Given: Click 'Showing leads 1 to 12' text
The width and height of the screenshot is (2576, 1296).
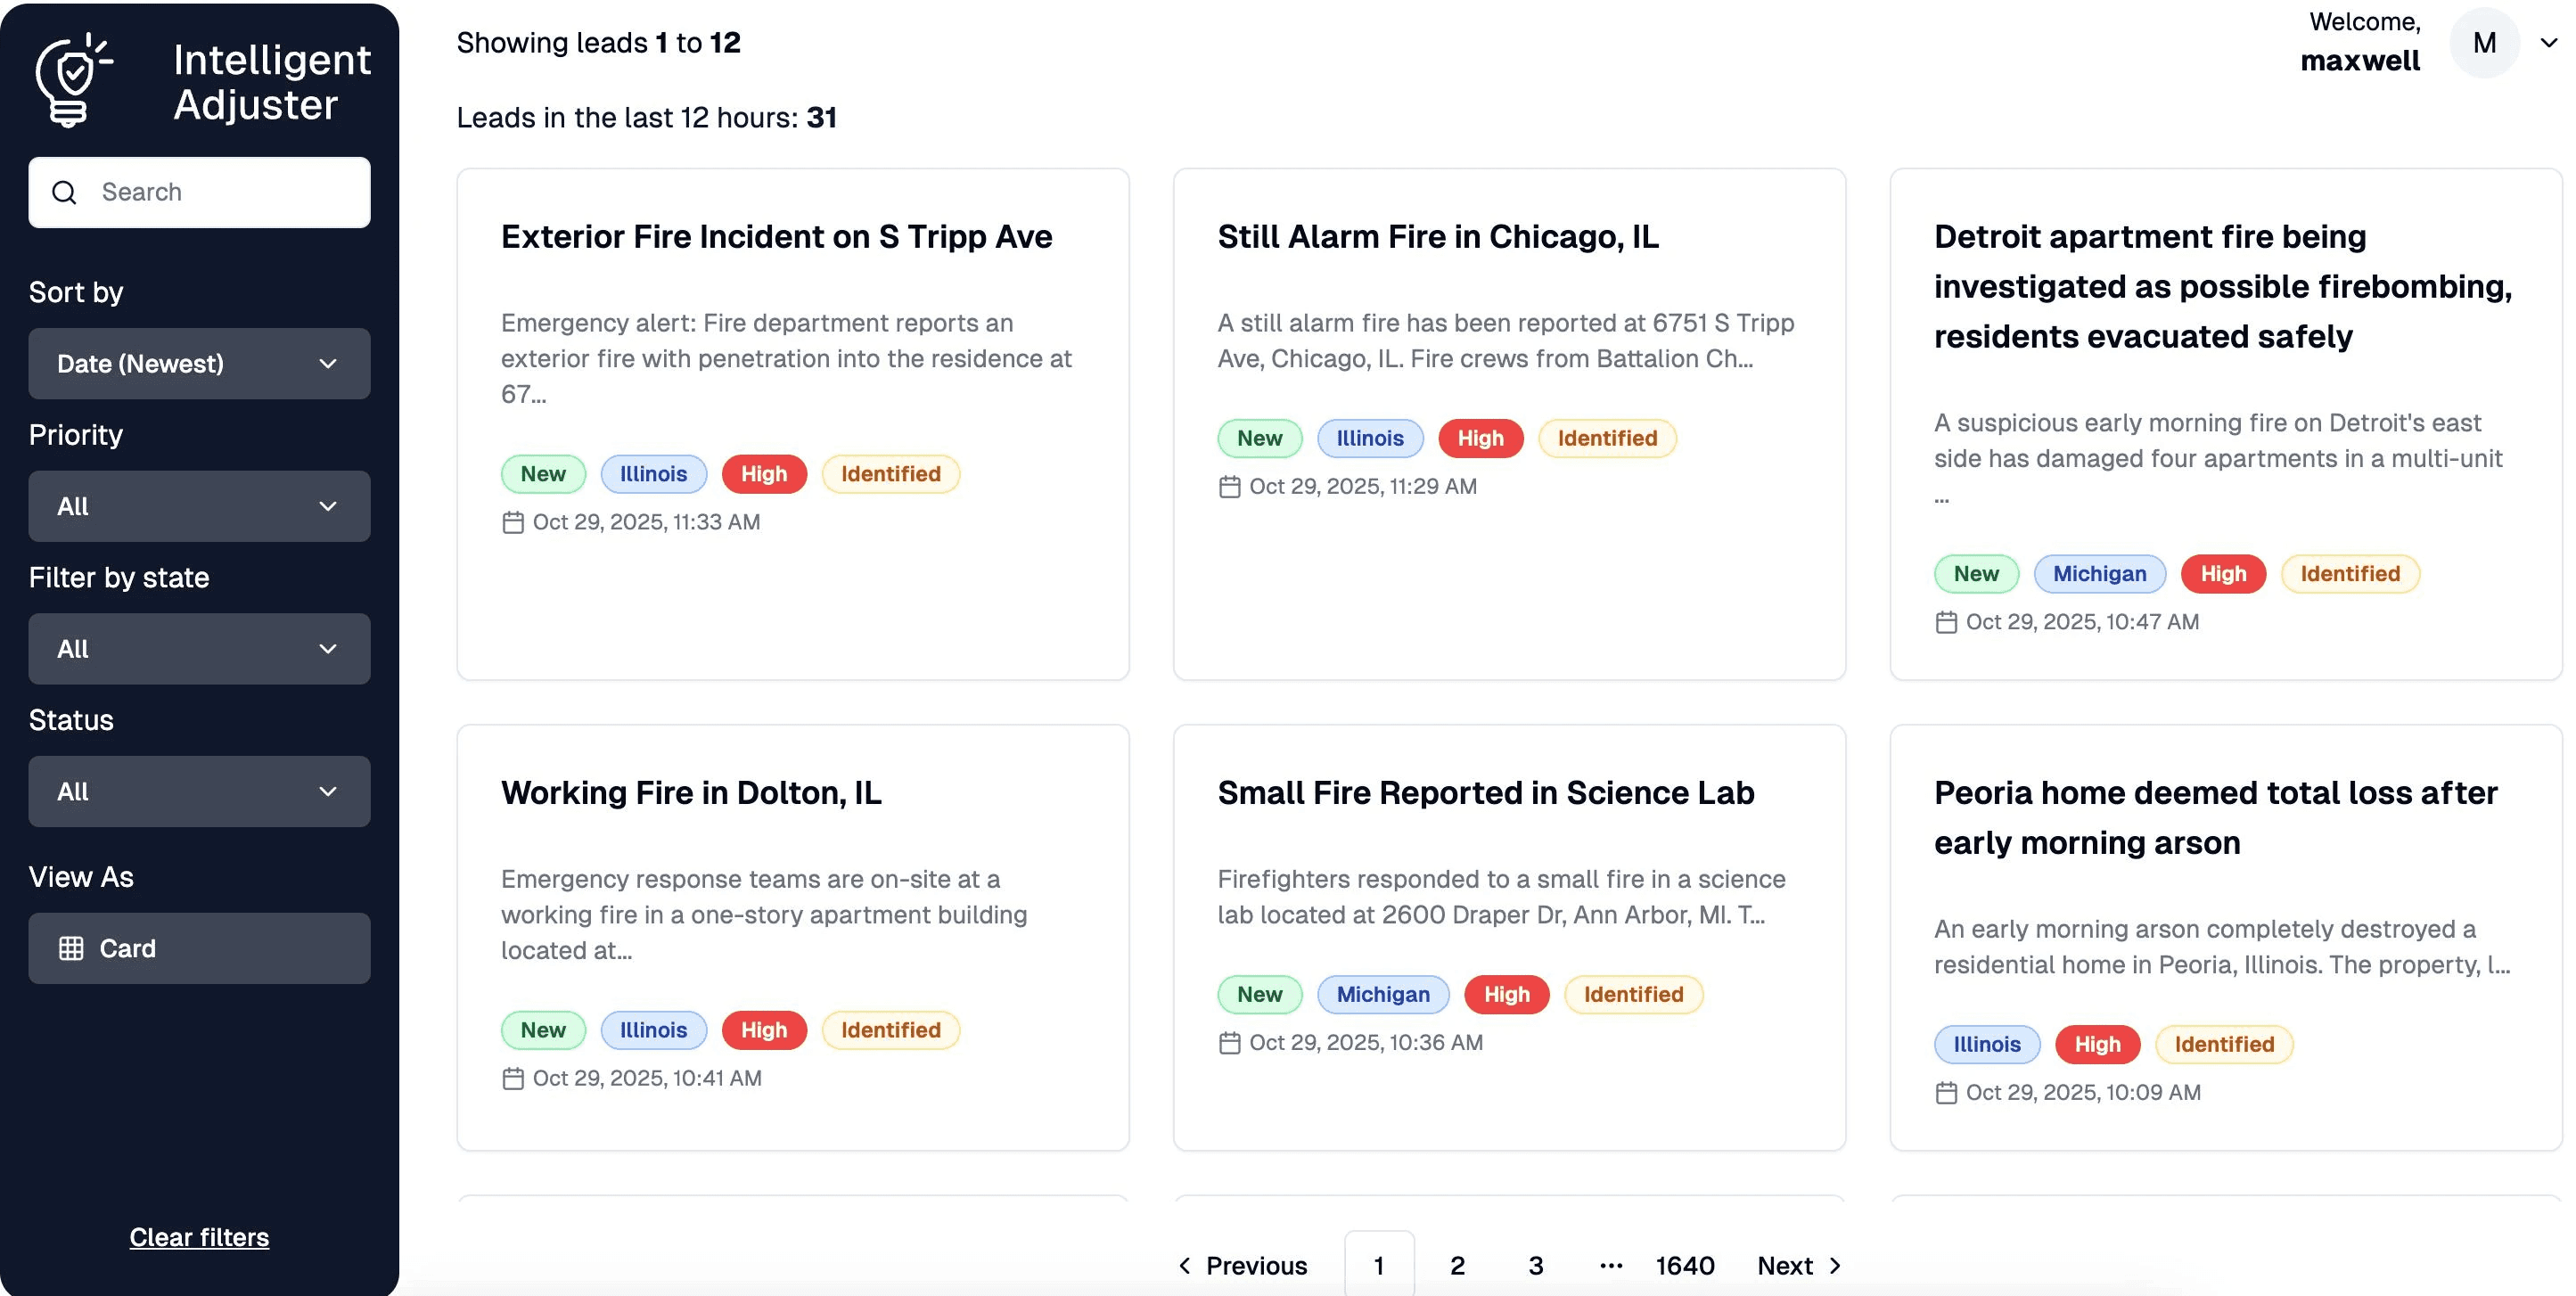Looking at the screenshot, I should click(x=599, y=43).
